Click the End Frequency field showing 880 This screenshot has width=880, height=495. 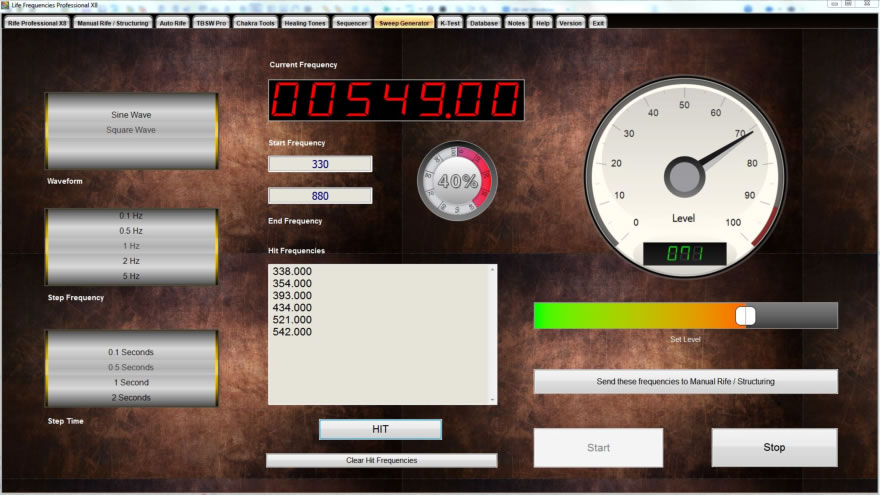[320, 196]
